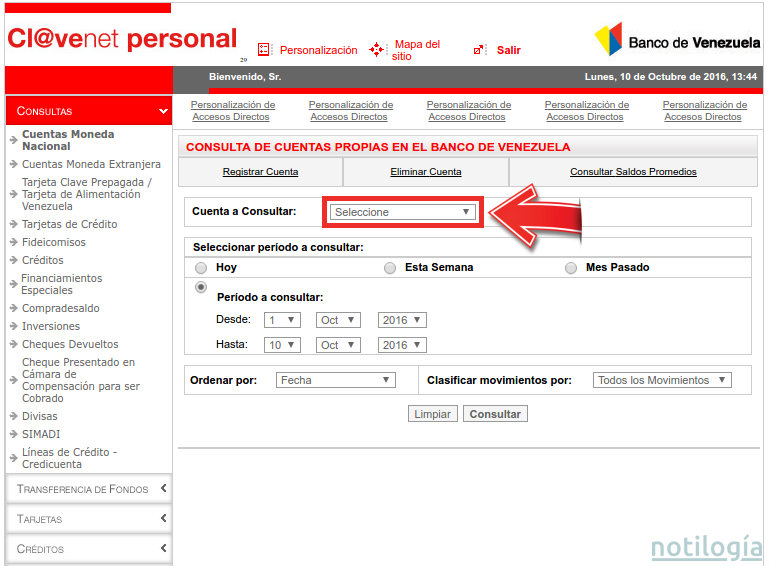The height and width of the screenshot is (566, 769).
Task: Click arrow icon beside Cuentas Moneda Extranjera
Action: [x=14, y=164]
